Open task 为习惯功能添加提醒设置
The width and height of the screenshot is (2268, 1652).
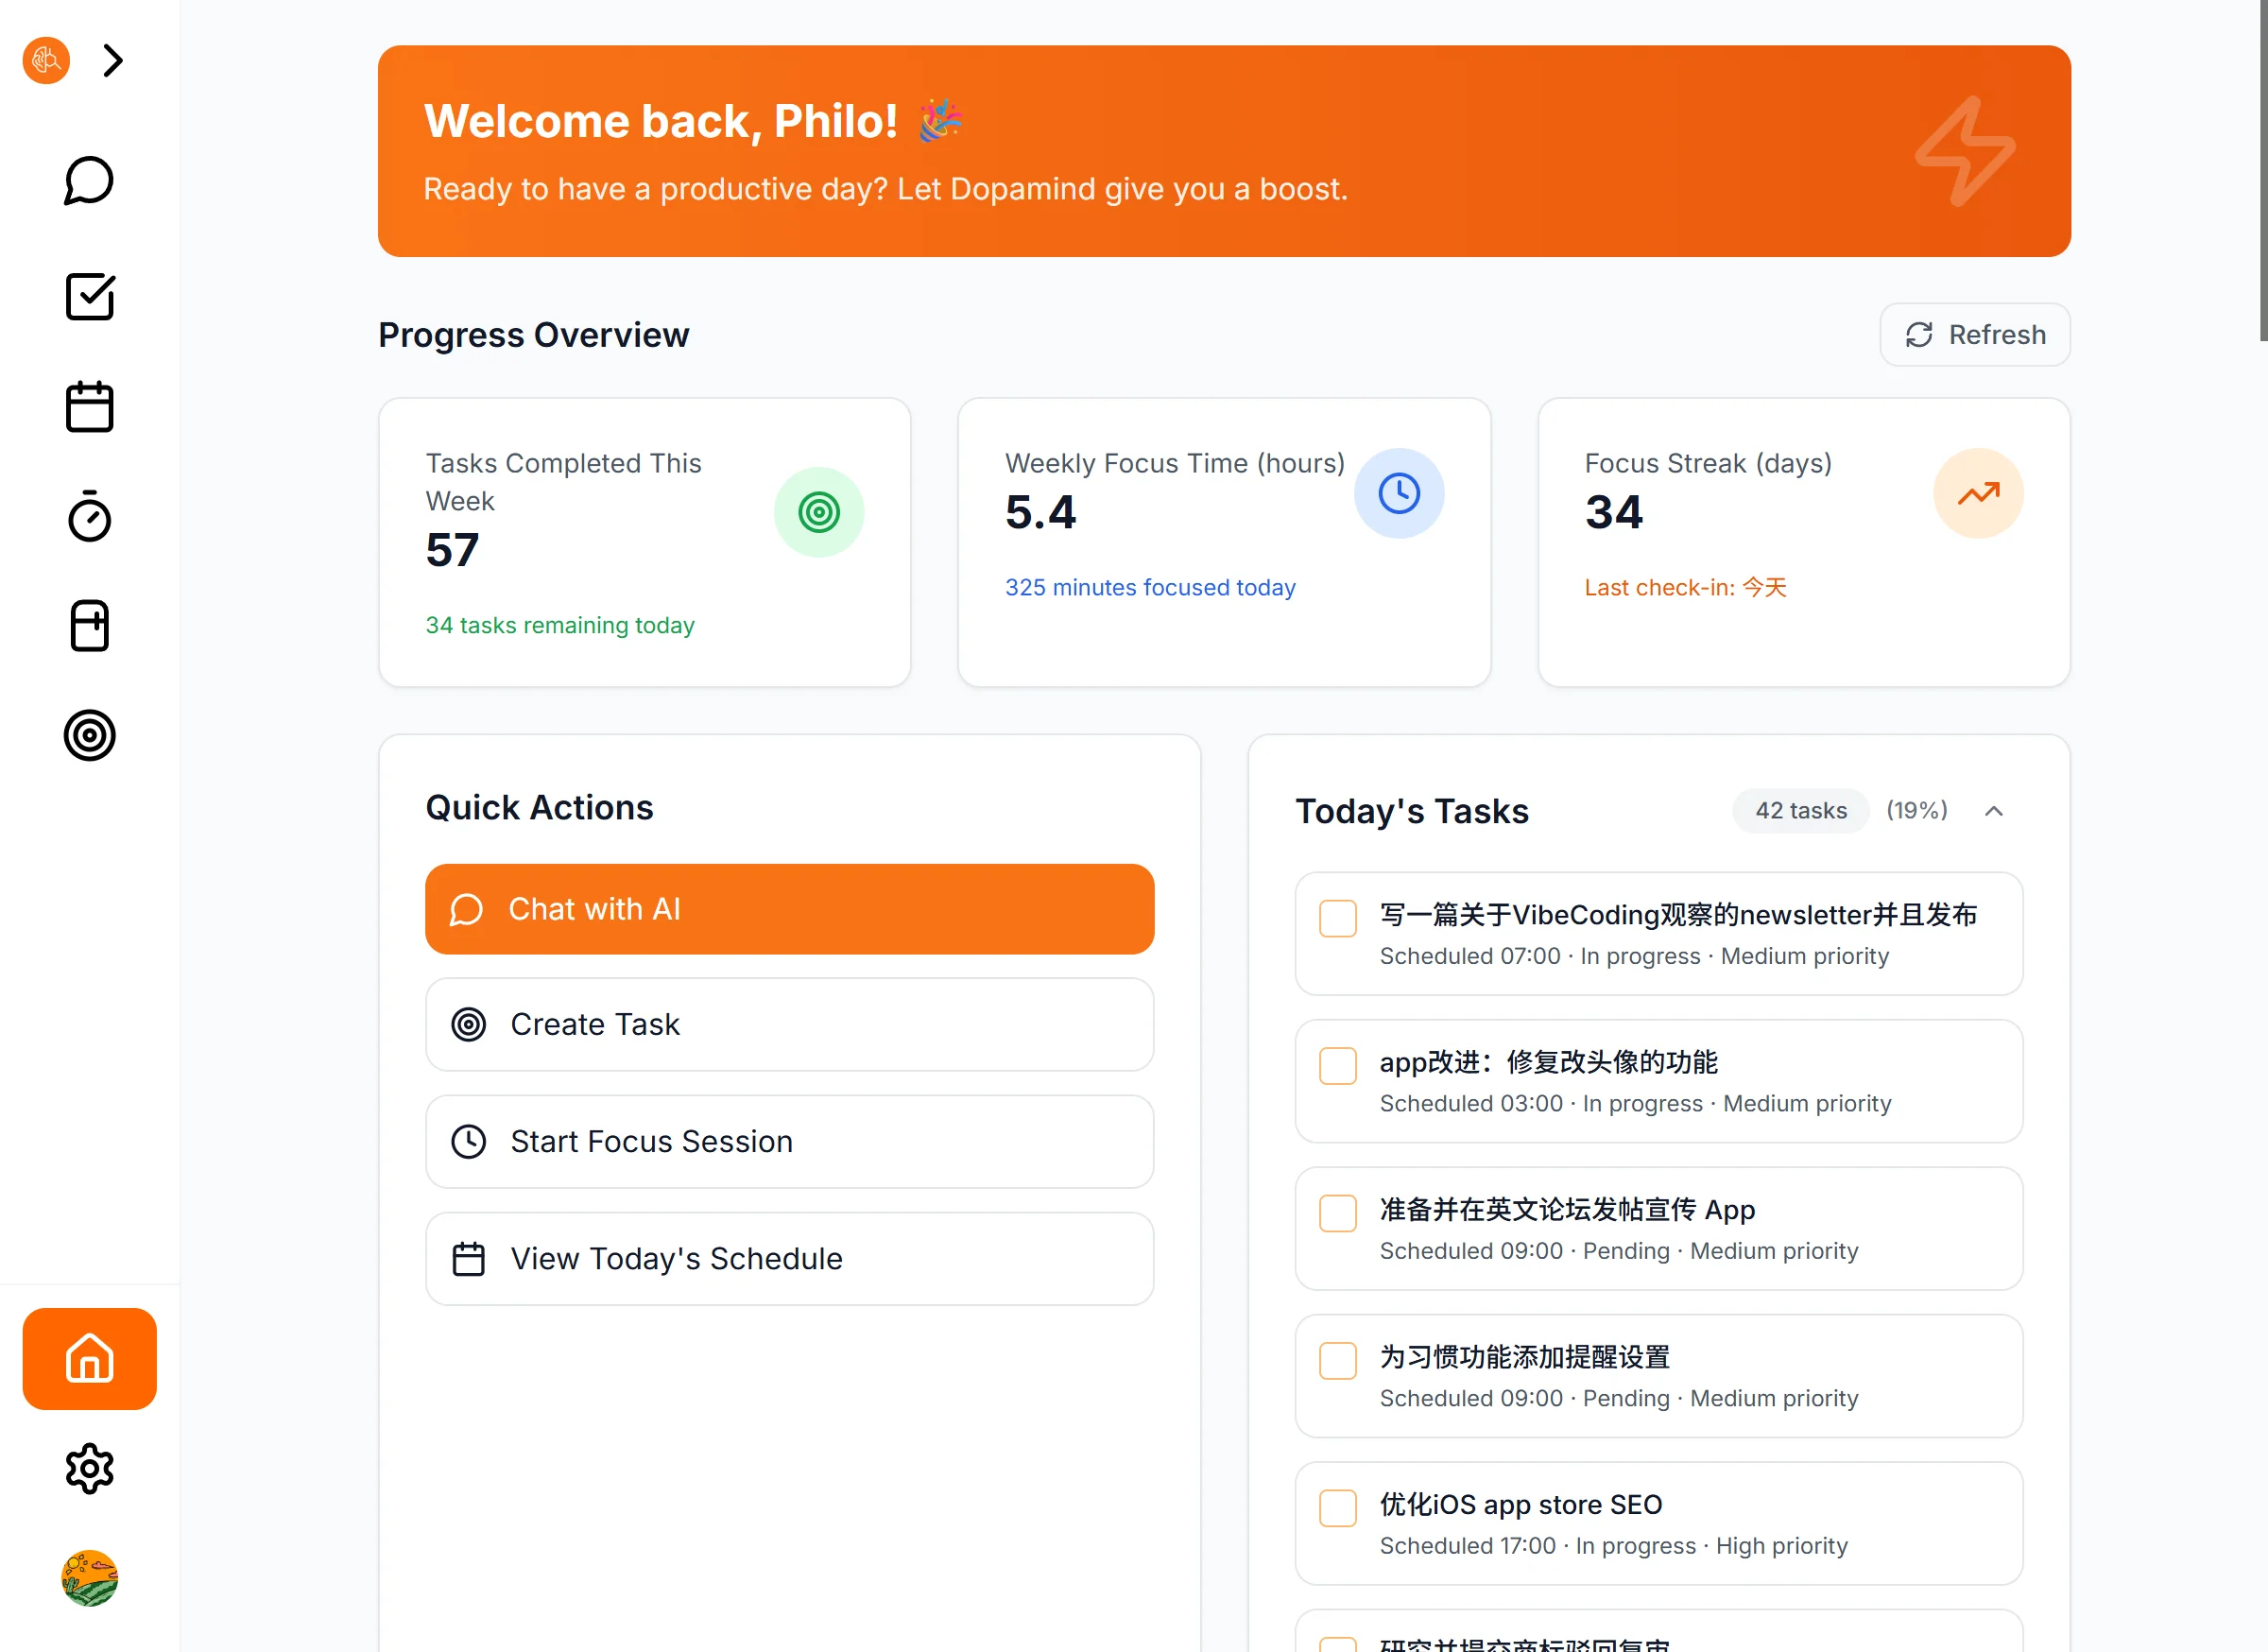click(1659, 1376)
